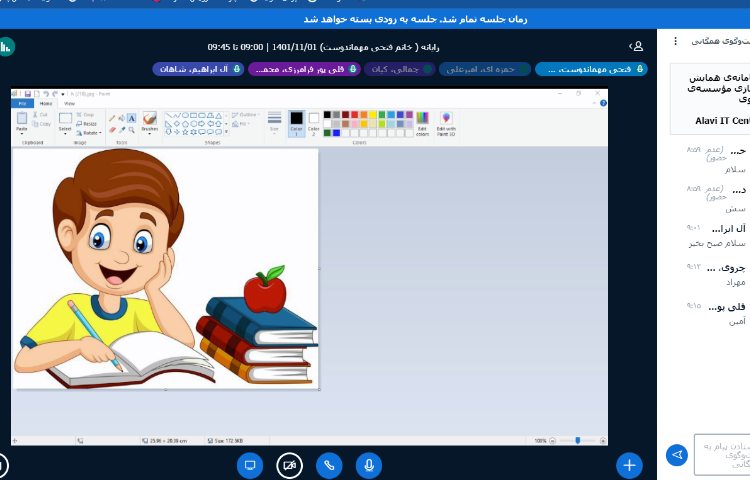
Task: Click the Cut command in Paint
Action: [40, 115]
